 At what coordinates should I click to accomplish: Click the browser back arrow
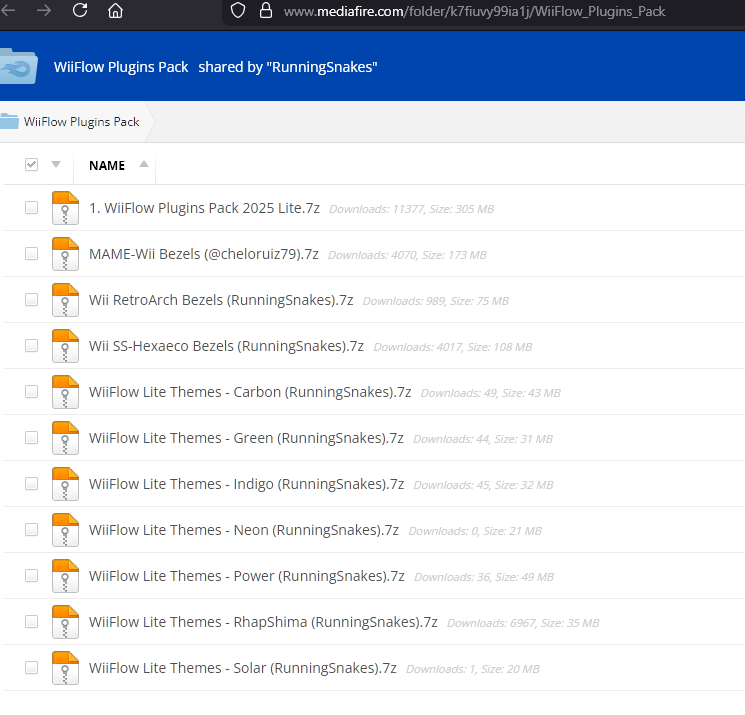8,10
